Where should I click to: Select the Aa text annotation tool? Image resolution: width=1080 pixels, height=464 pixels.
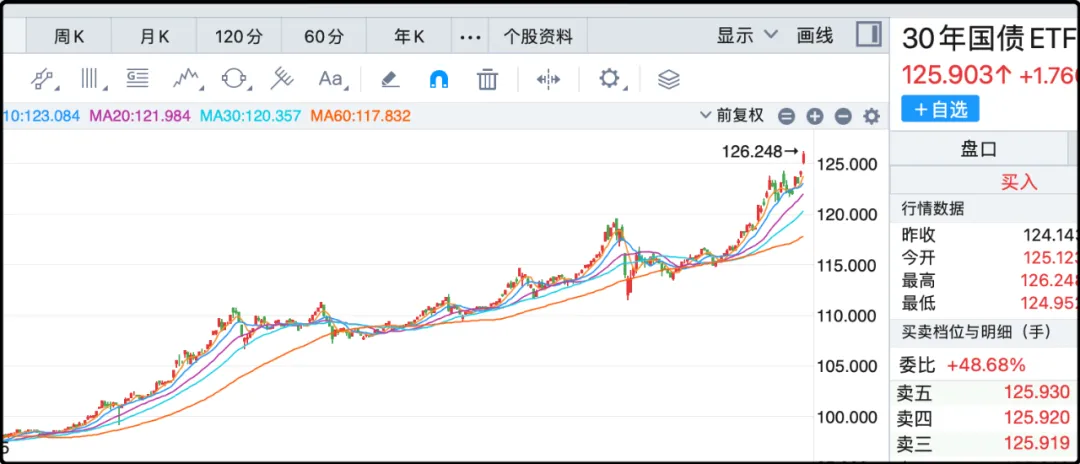click(330, 79)
